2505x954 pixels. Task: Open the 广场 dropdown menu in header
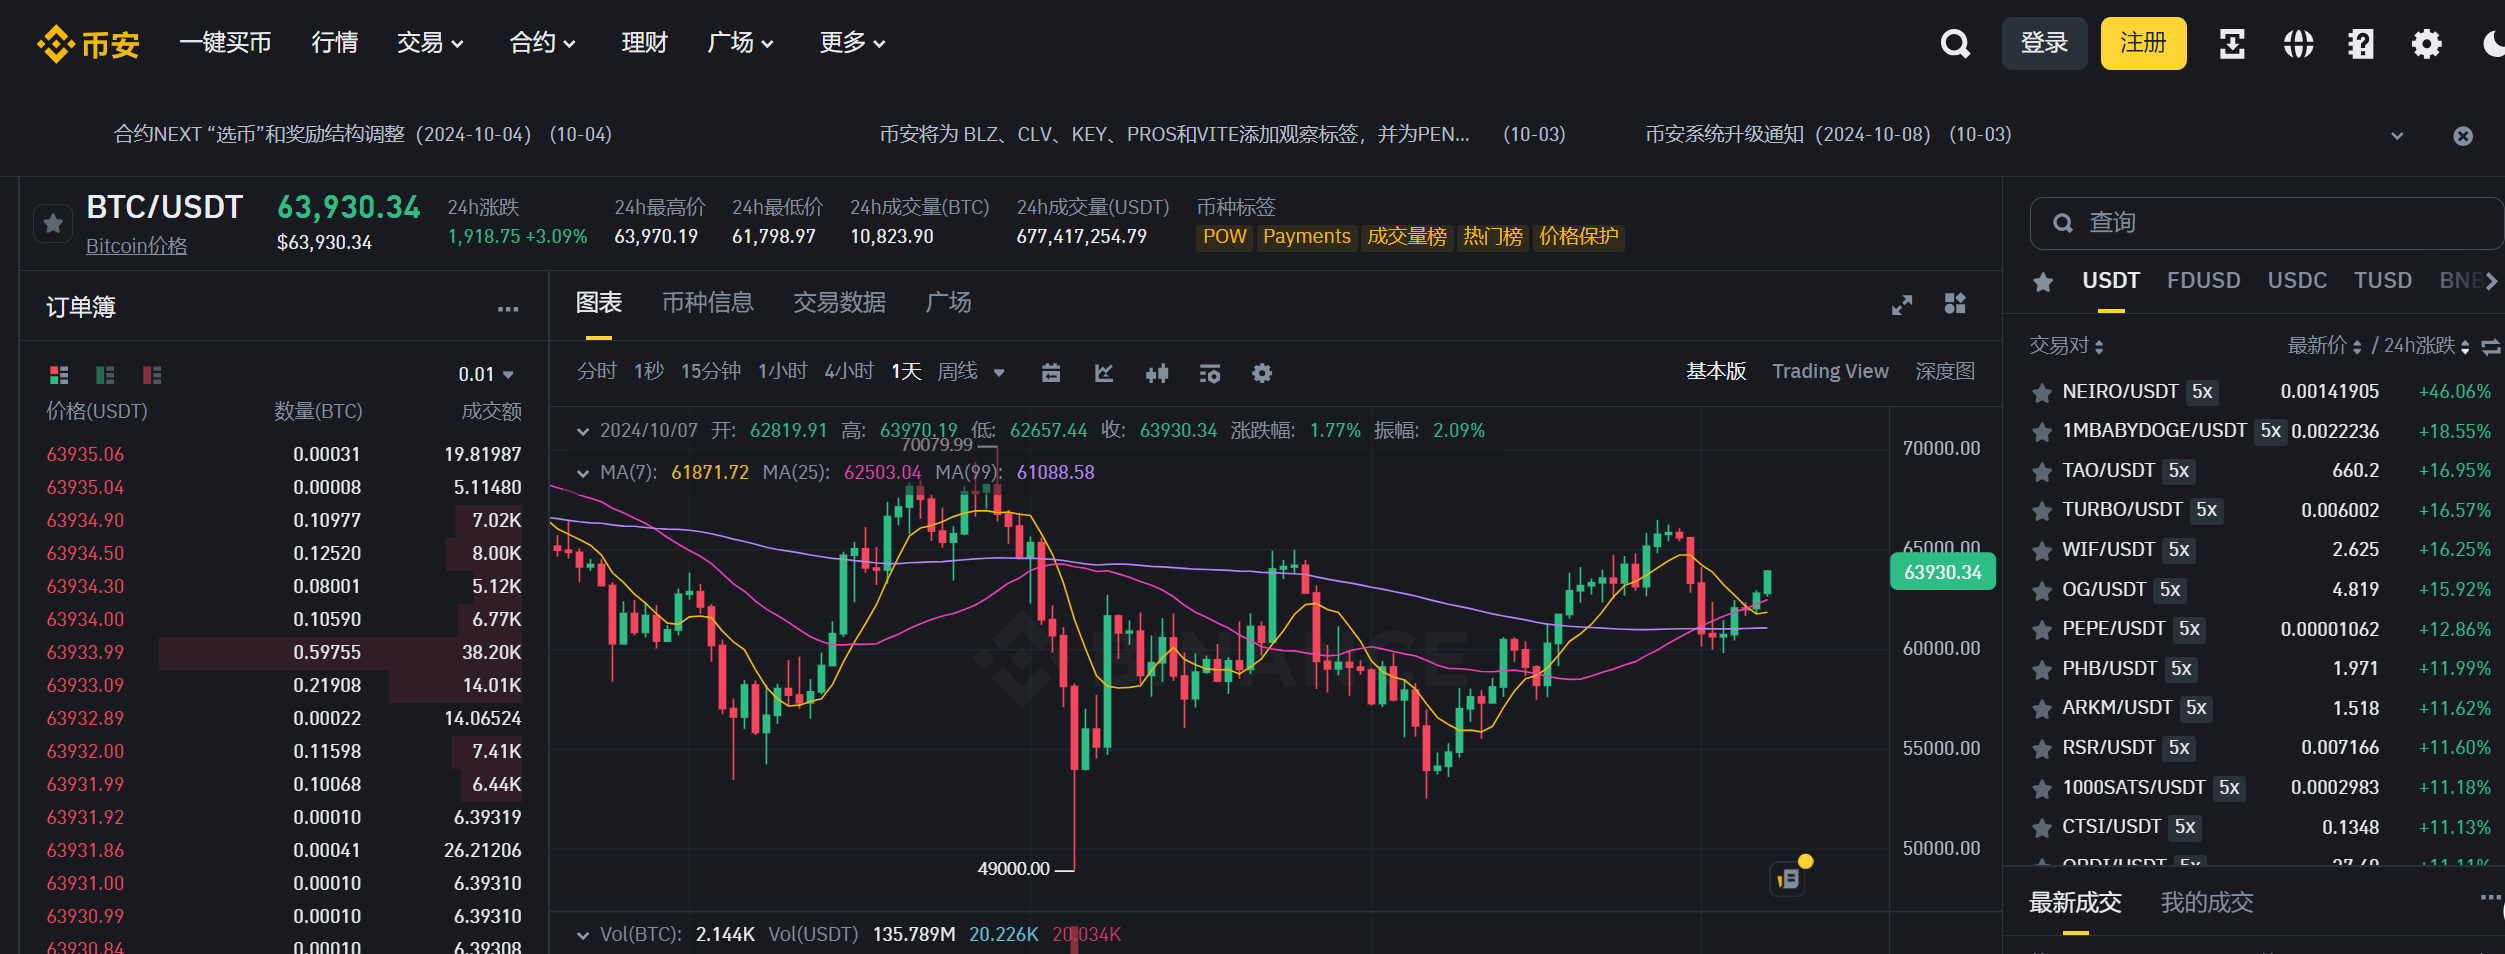pyautogui.click(x=741, y=43)
